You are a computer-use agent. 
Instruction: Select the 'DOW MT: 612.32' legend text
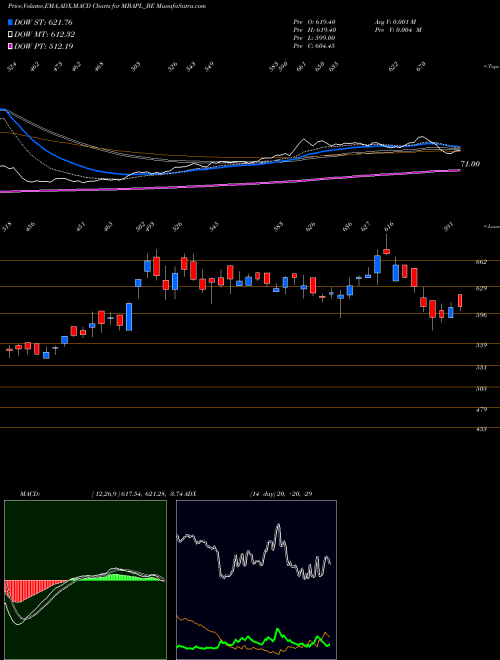click(45, 35)
